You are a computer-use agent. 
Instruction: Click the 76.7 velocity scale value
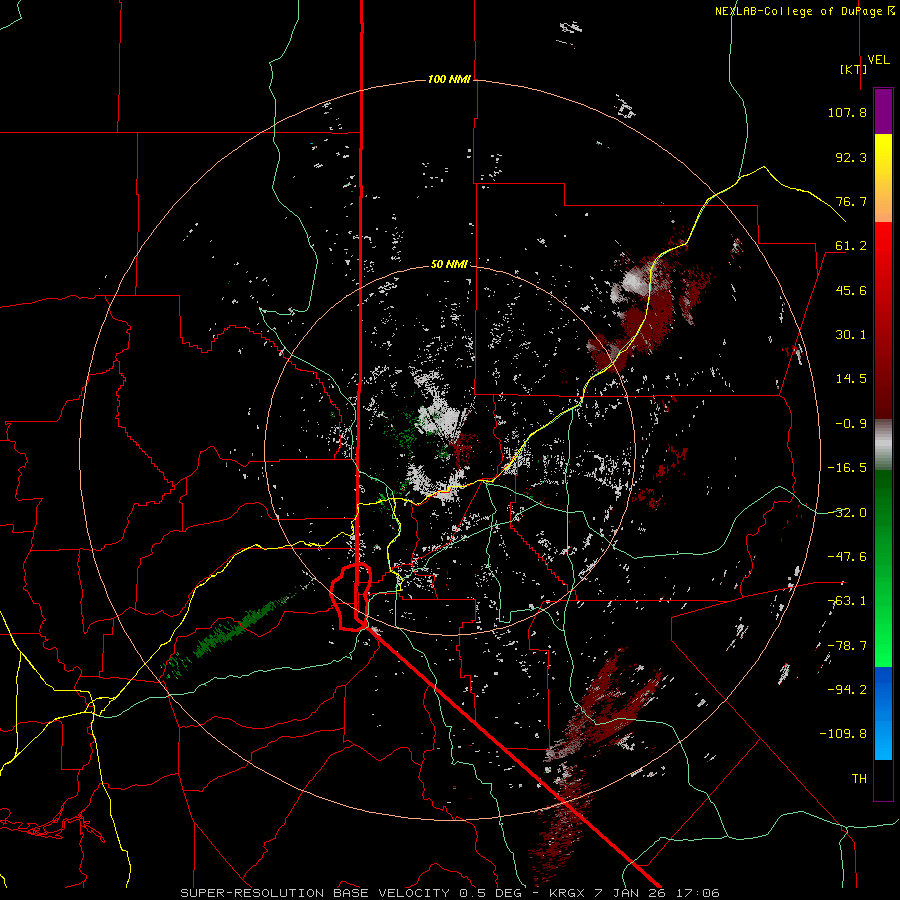851,201
